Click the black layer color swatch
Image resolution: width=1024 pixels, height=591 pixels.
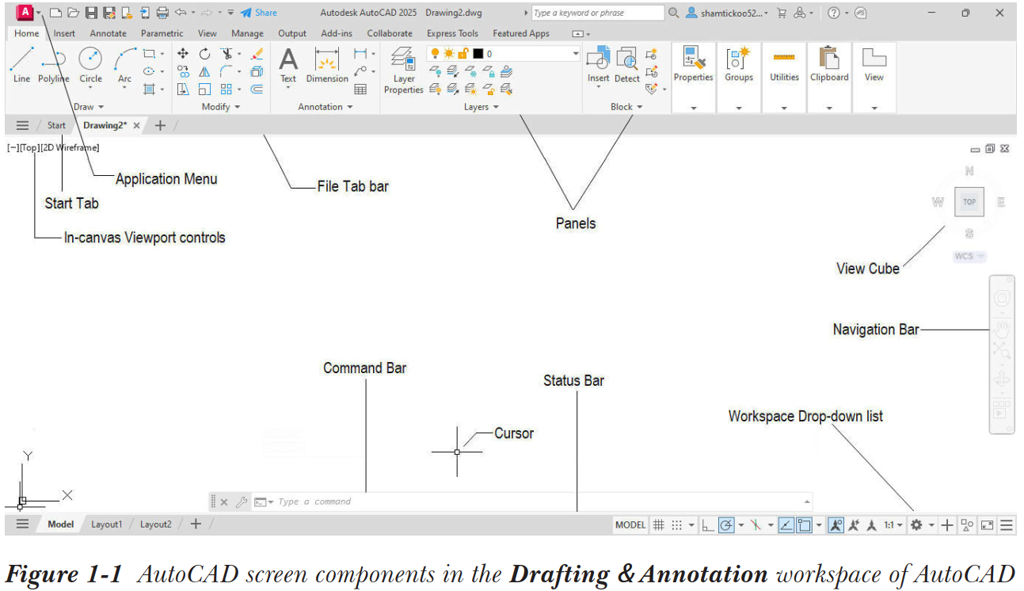[478, 54]
